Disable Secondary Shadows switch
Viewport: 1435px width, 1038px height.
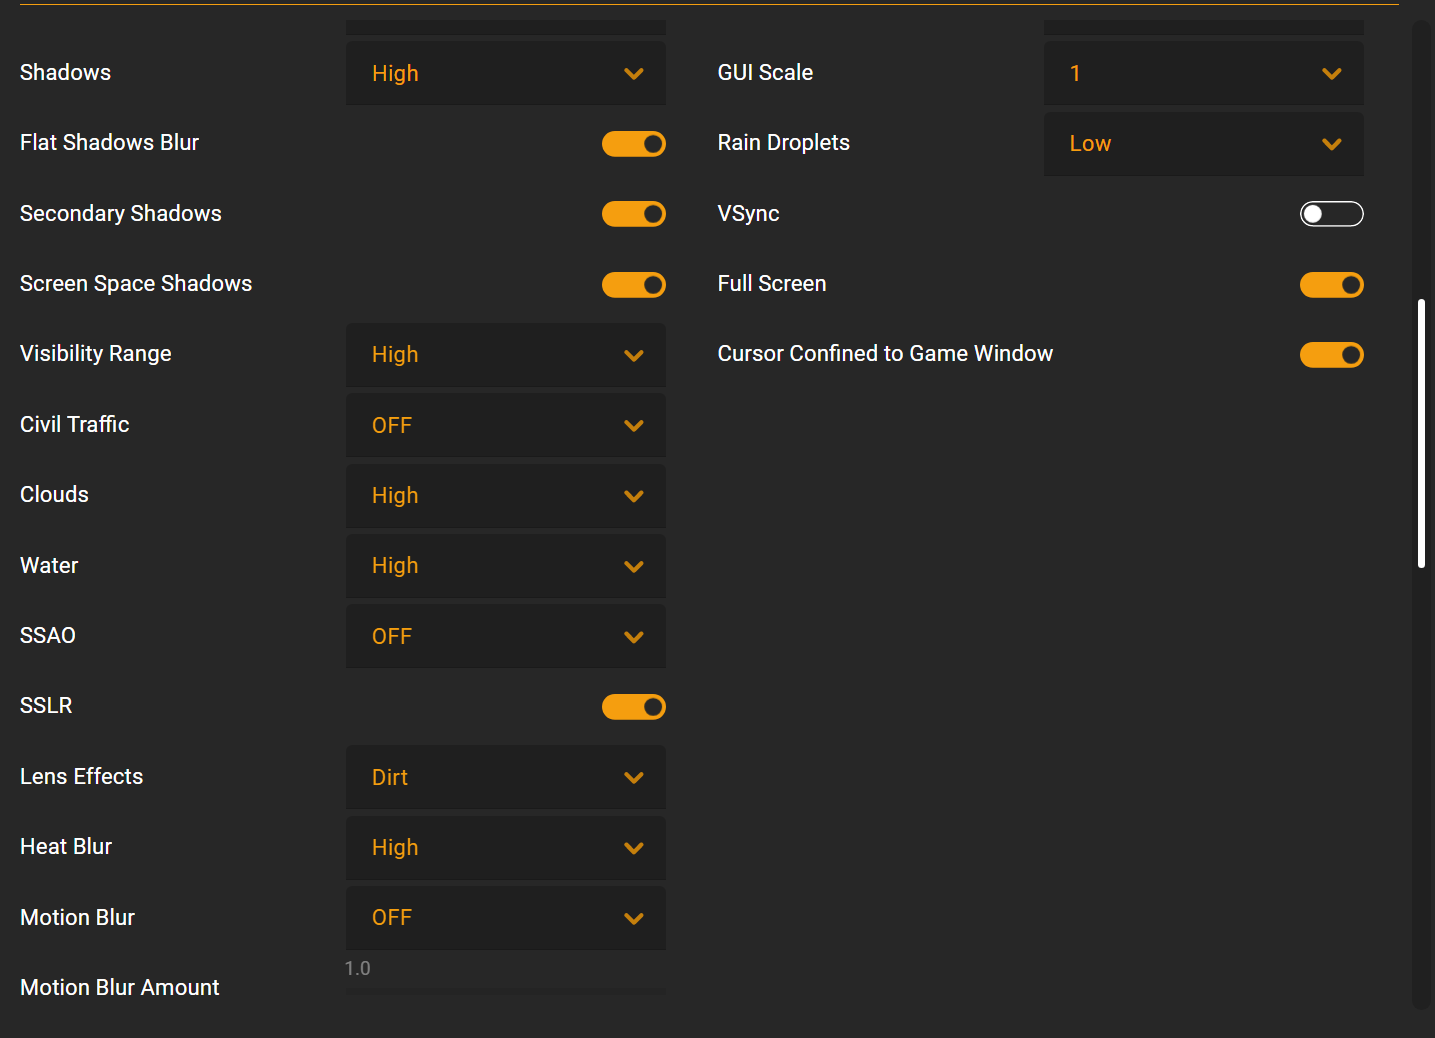coord(633,214)
